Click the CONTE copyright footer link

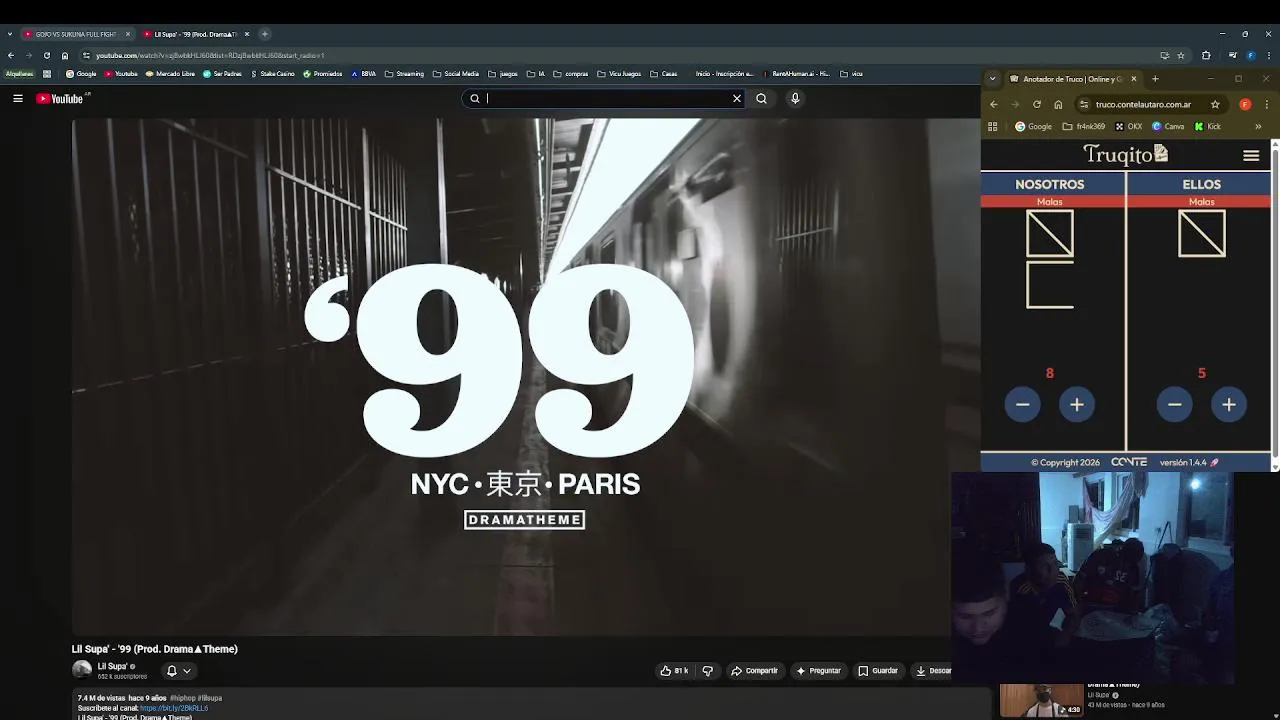[1129, 462]
